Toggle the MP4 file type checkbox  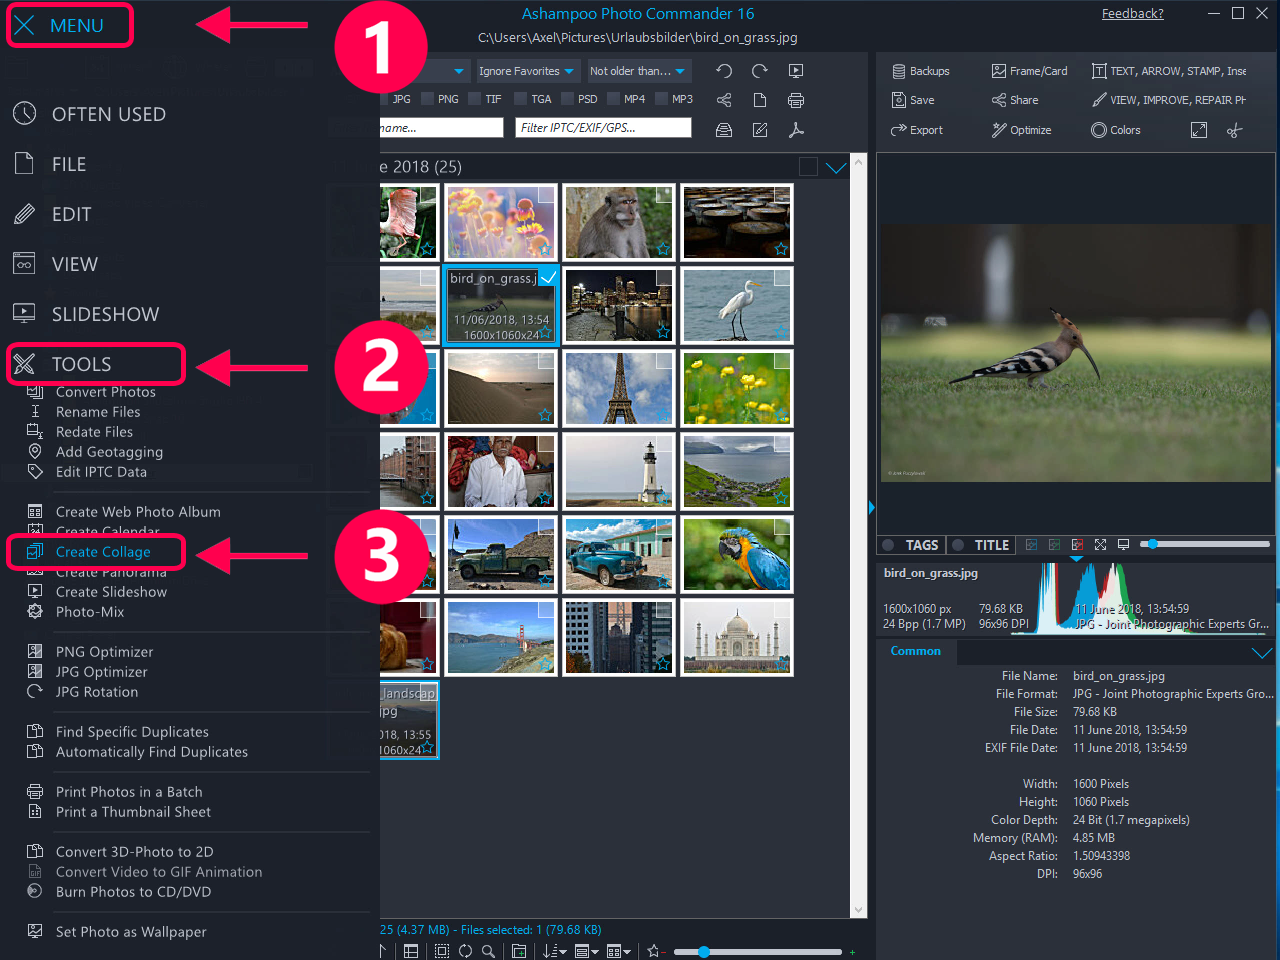click(x=613, y=99)
